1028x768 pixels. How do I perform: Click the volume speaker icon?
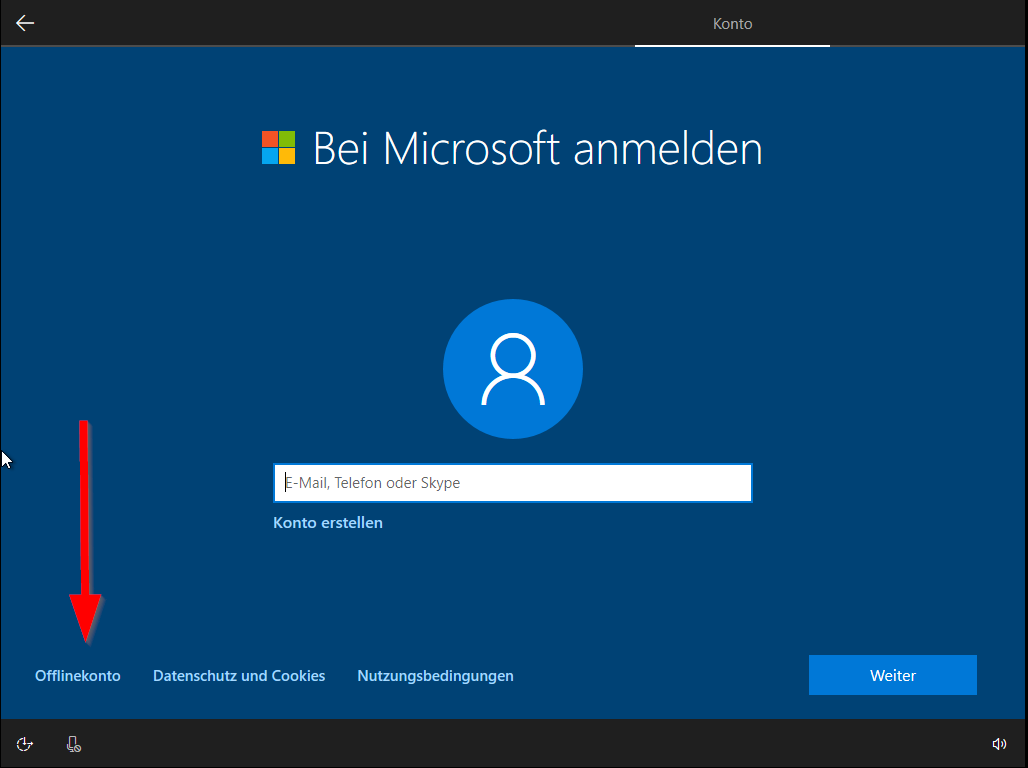[999, 744]
